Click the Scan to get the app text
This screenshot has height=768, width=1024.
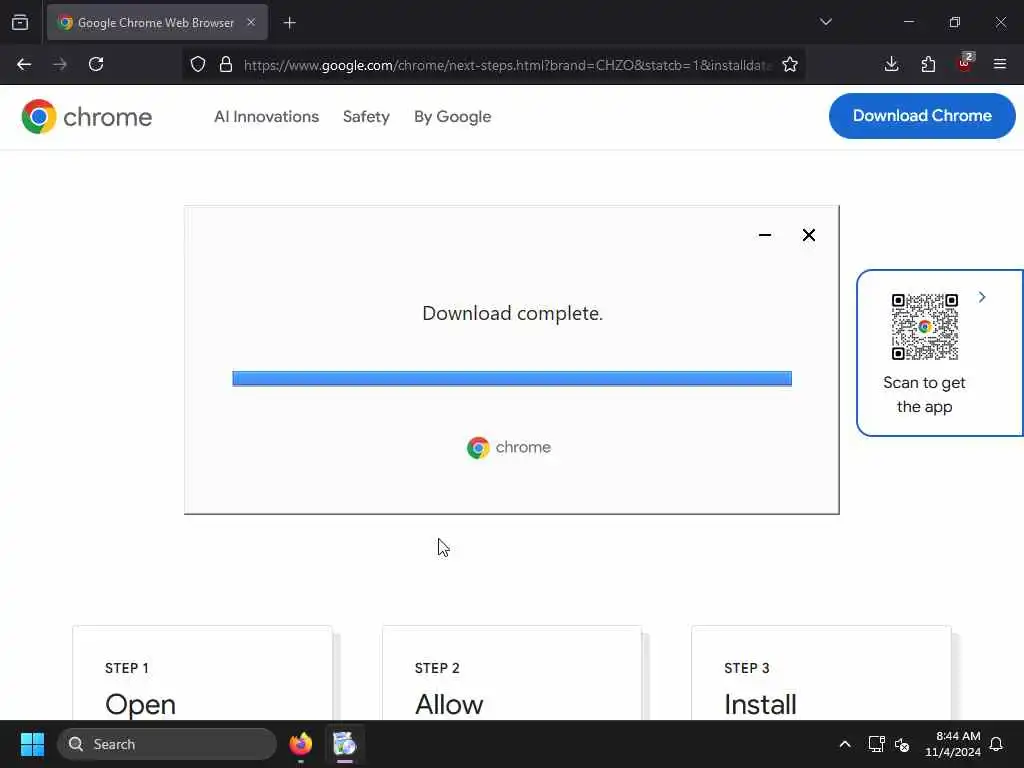click(x=924, y=394)
